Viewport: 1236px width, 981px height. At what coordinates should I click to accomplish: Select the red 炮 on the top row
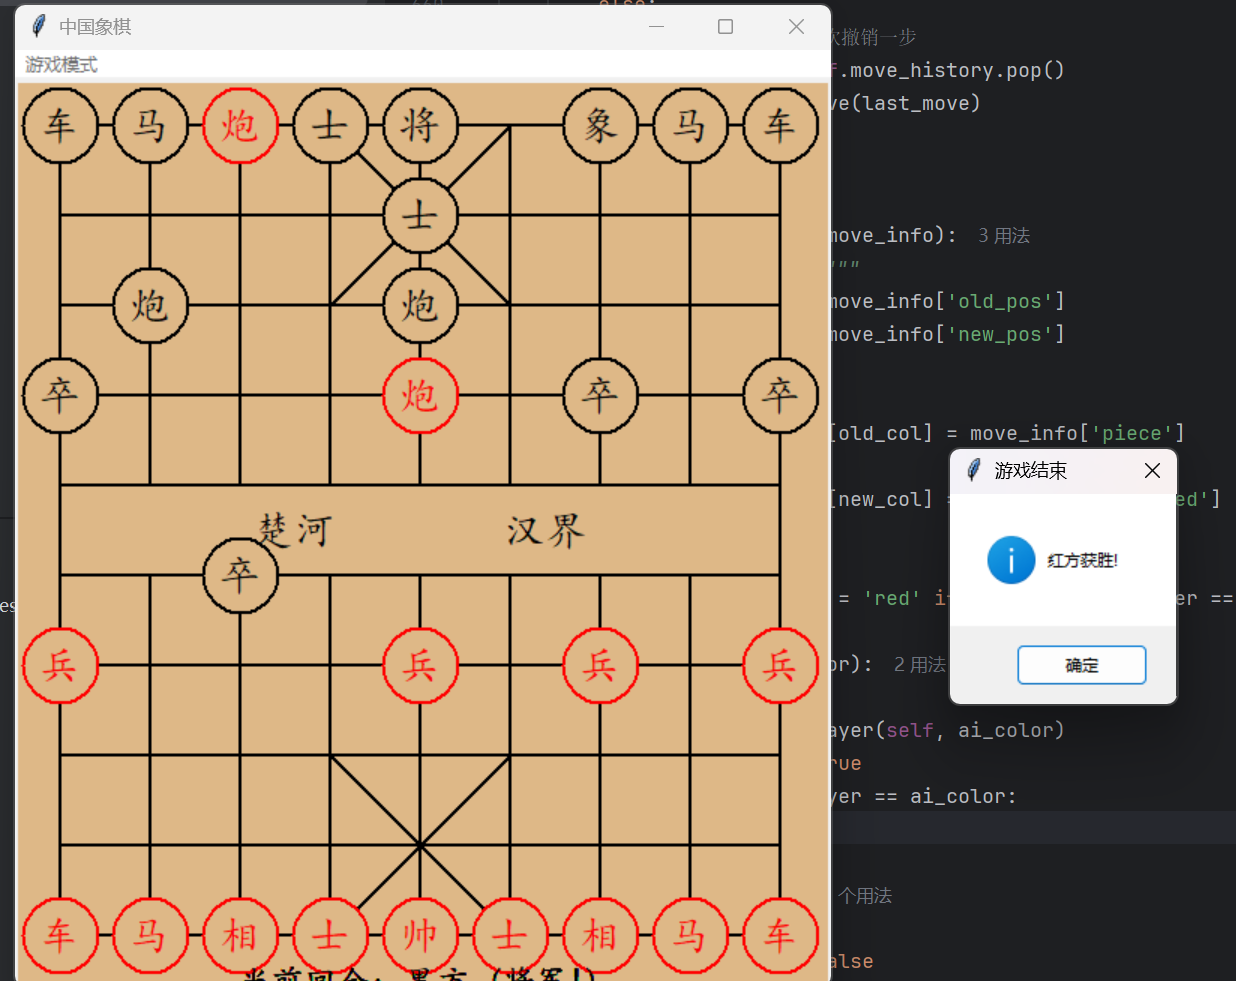click(x=240, y=126)
